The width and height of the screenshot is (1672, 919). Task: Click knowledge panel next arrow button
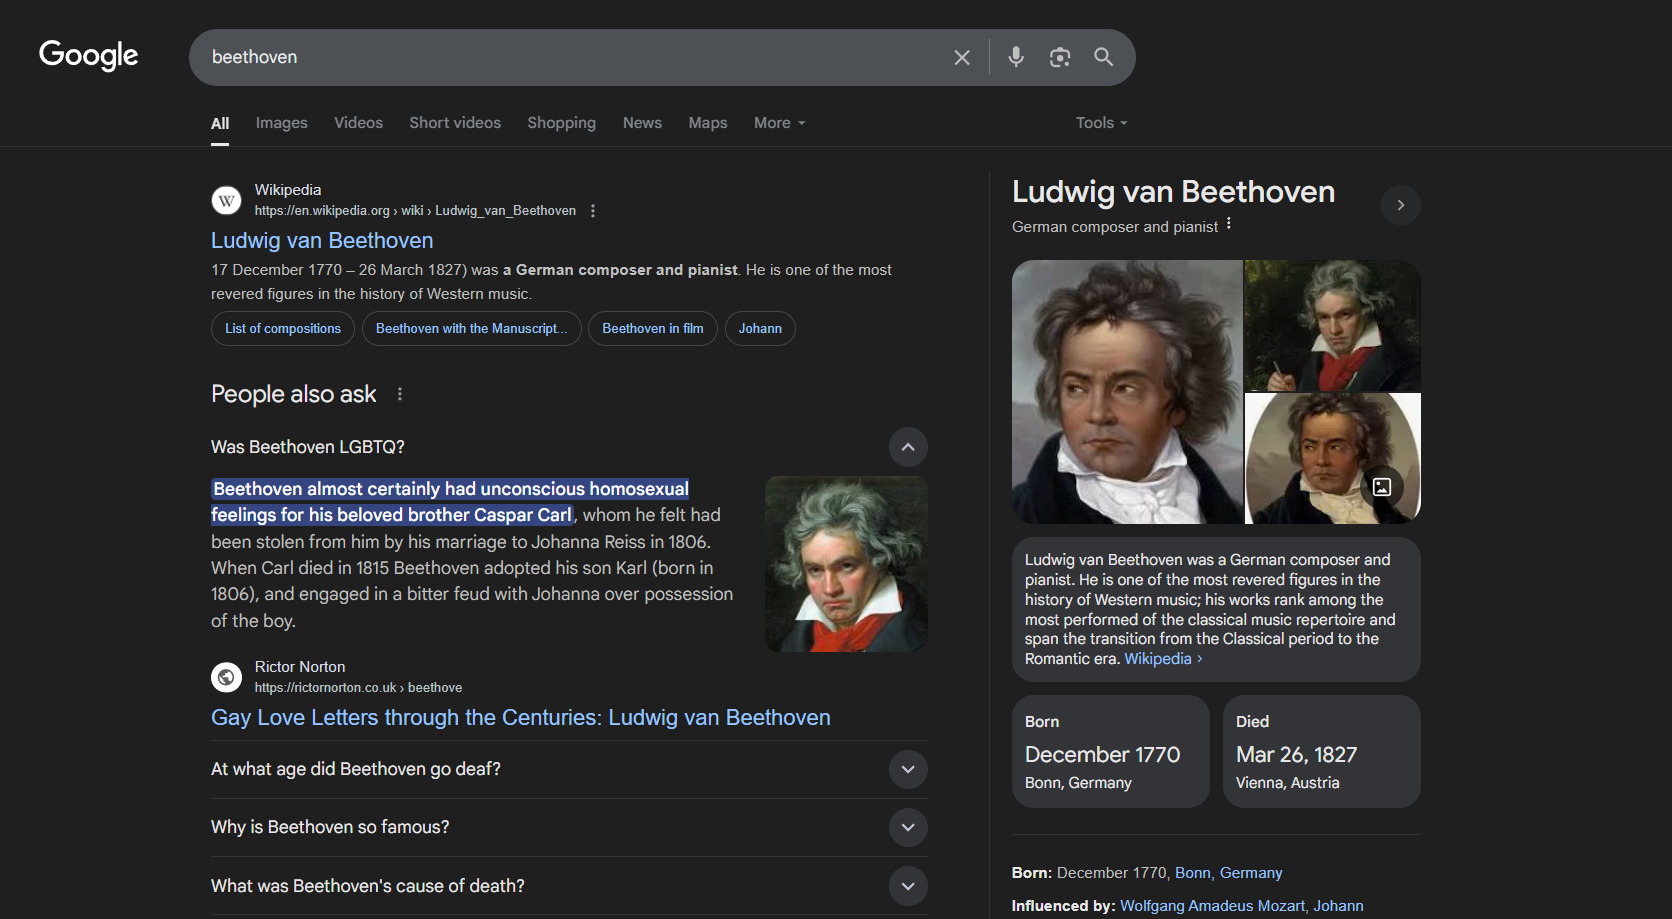click(1401, 205)
